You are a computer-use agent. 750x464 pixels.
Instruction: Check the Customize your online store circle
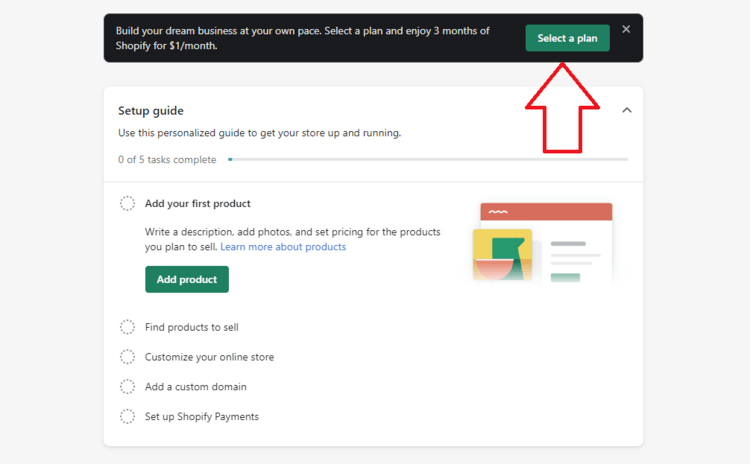point(128,357)
